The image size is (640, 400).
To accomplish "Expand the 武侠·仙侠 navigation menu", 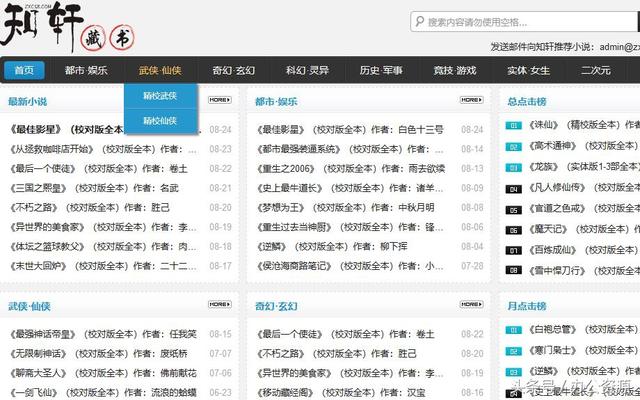I will coord(159,70).
